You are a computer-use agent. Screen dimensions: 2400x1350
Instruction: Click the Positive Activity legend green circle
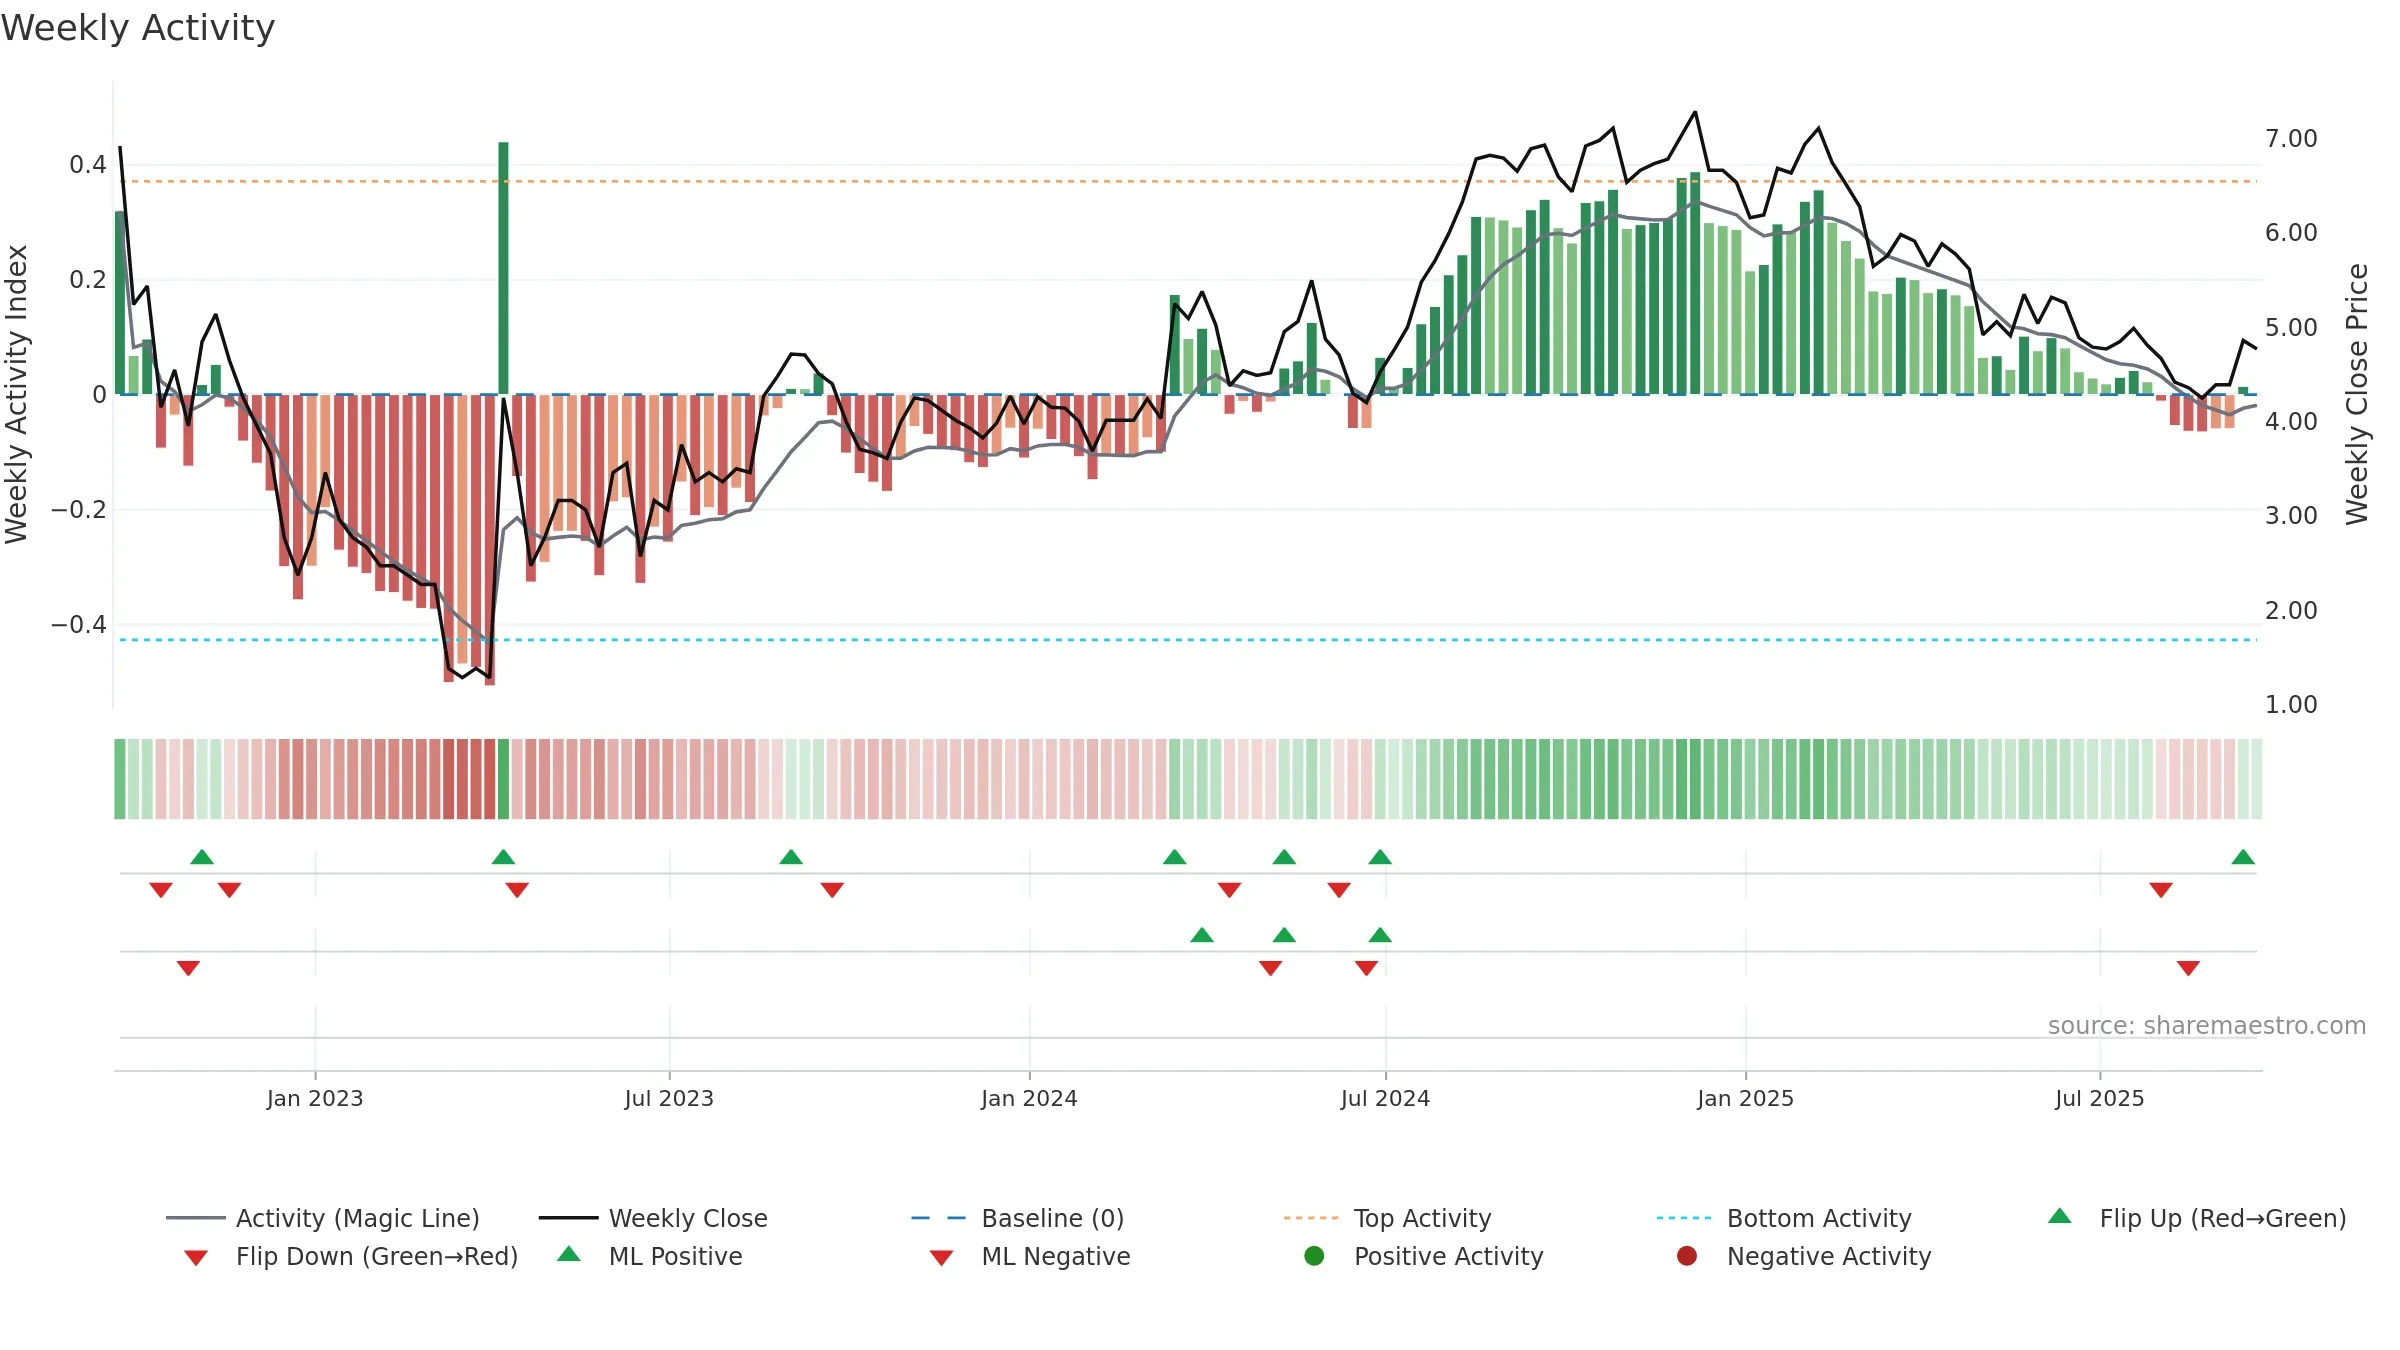coord(1315,1255)
